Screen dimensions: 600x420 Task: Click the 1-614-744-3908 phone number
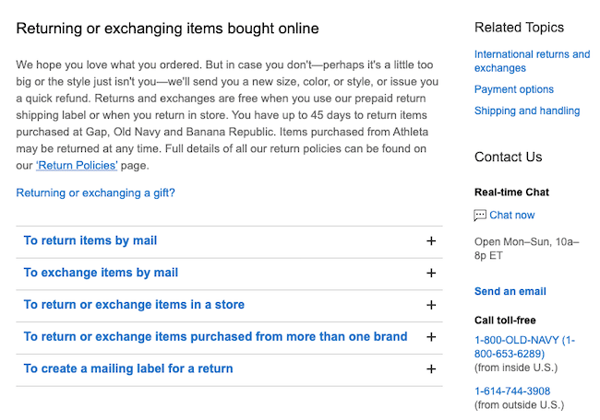(x=512, y=391)
